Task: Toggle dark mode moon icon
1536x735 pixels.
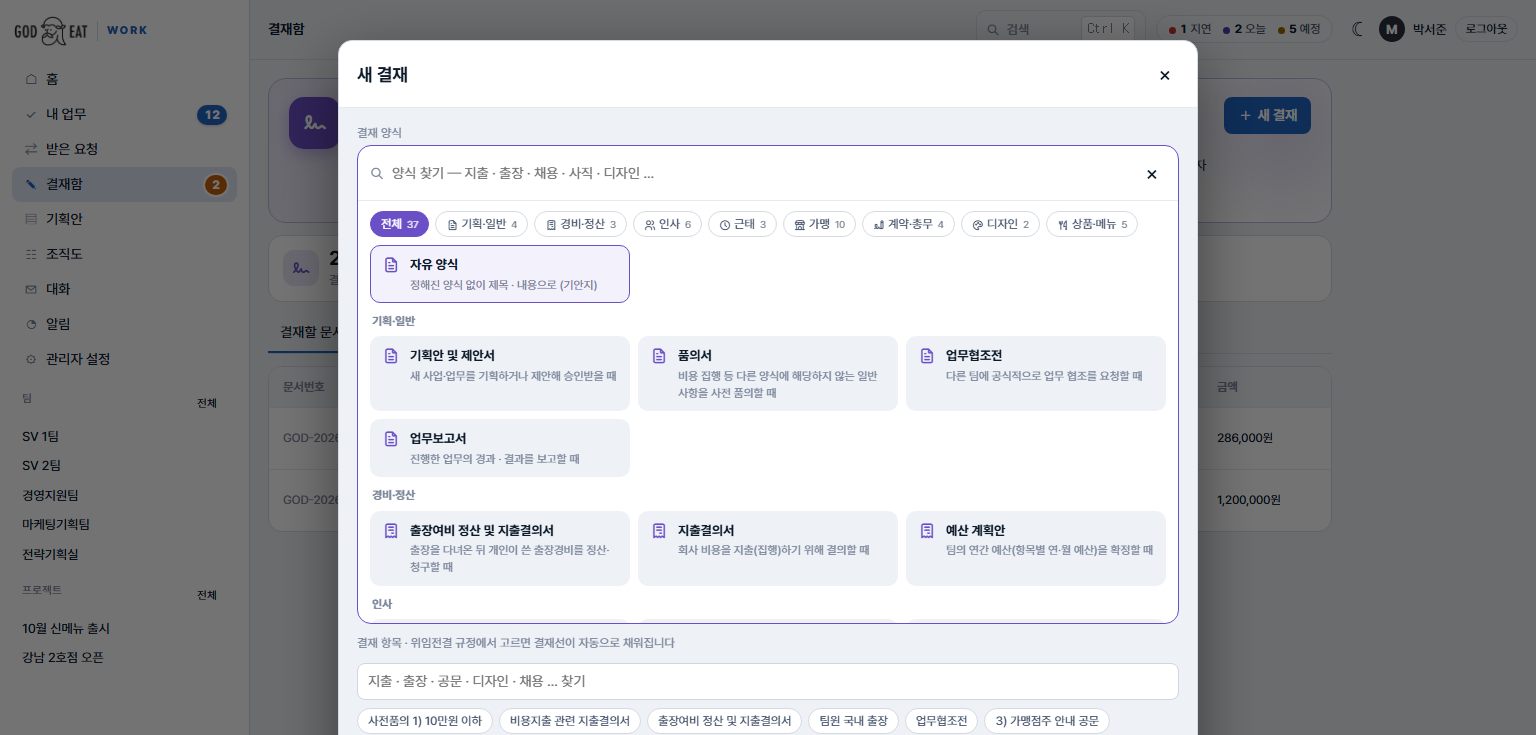Action: coord(1357,29)
